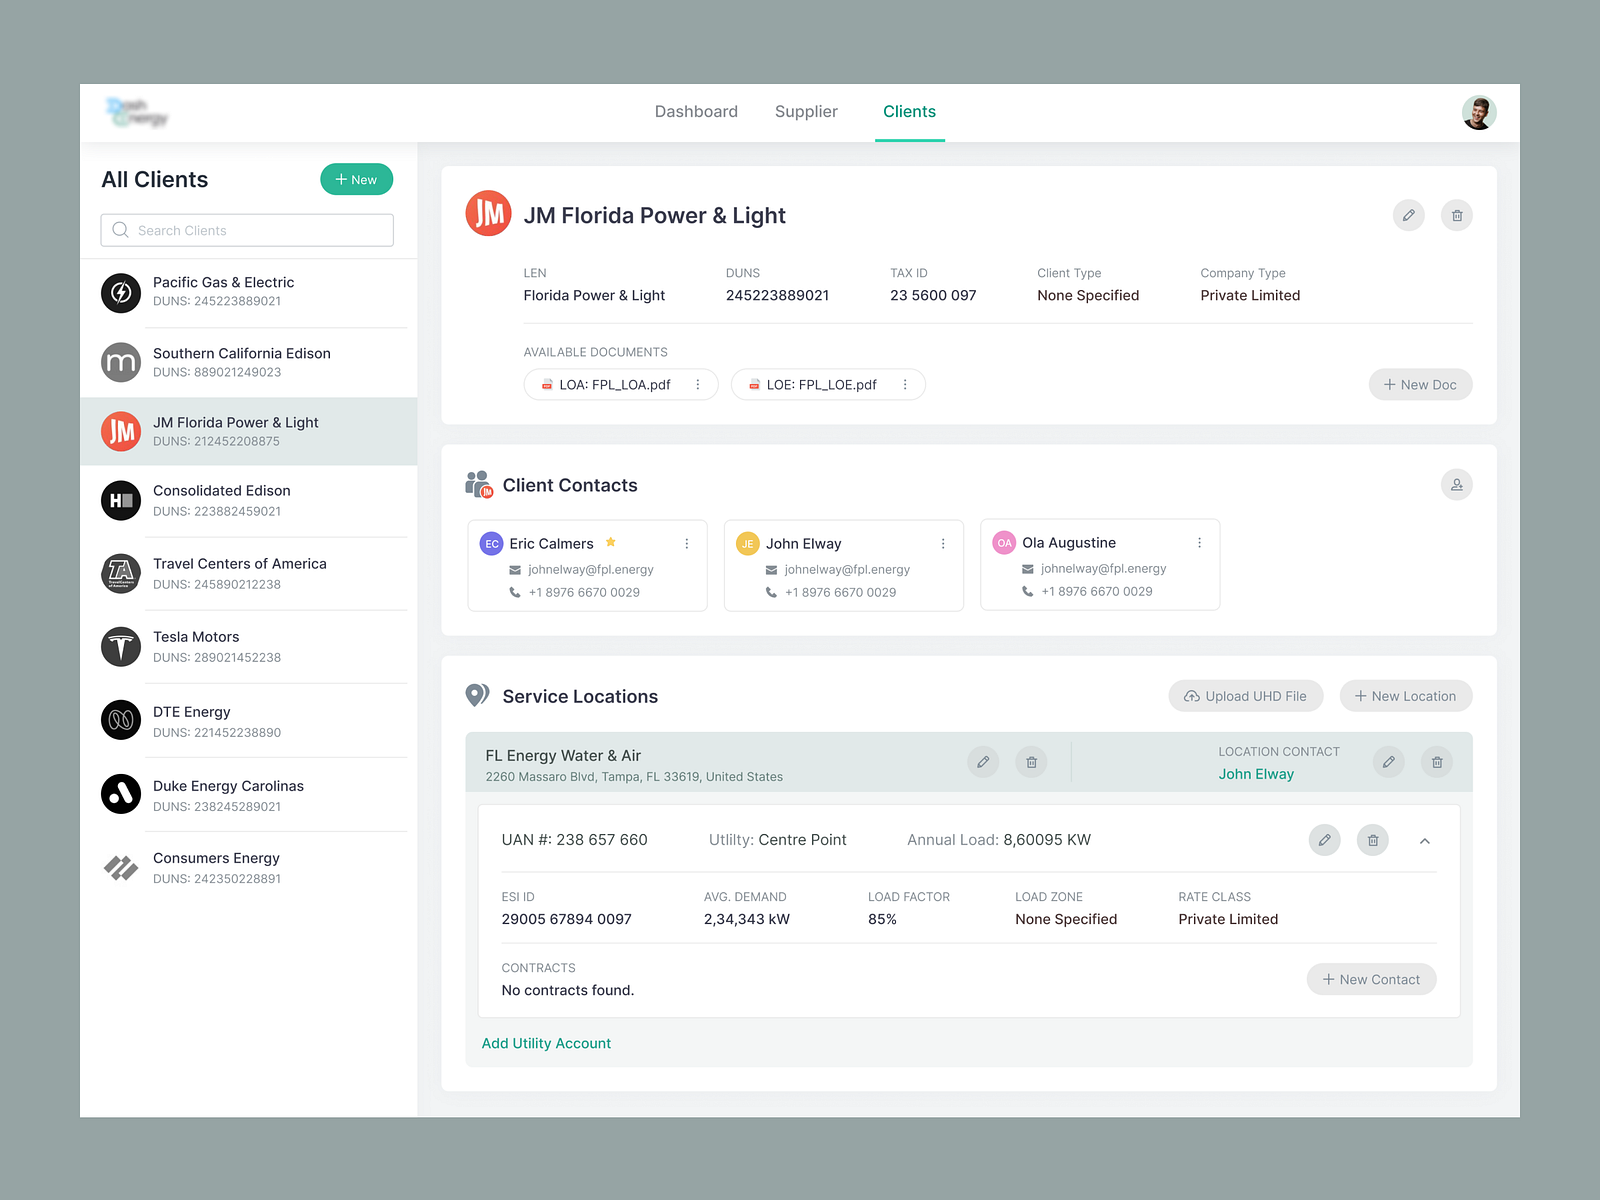Delete the location contact John Elway
The width and height of the screenshot is (1600, 1200).
coord(1436,761)
